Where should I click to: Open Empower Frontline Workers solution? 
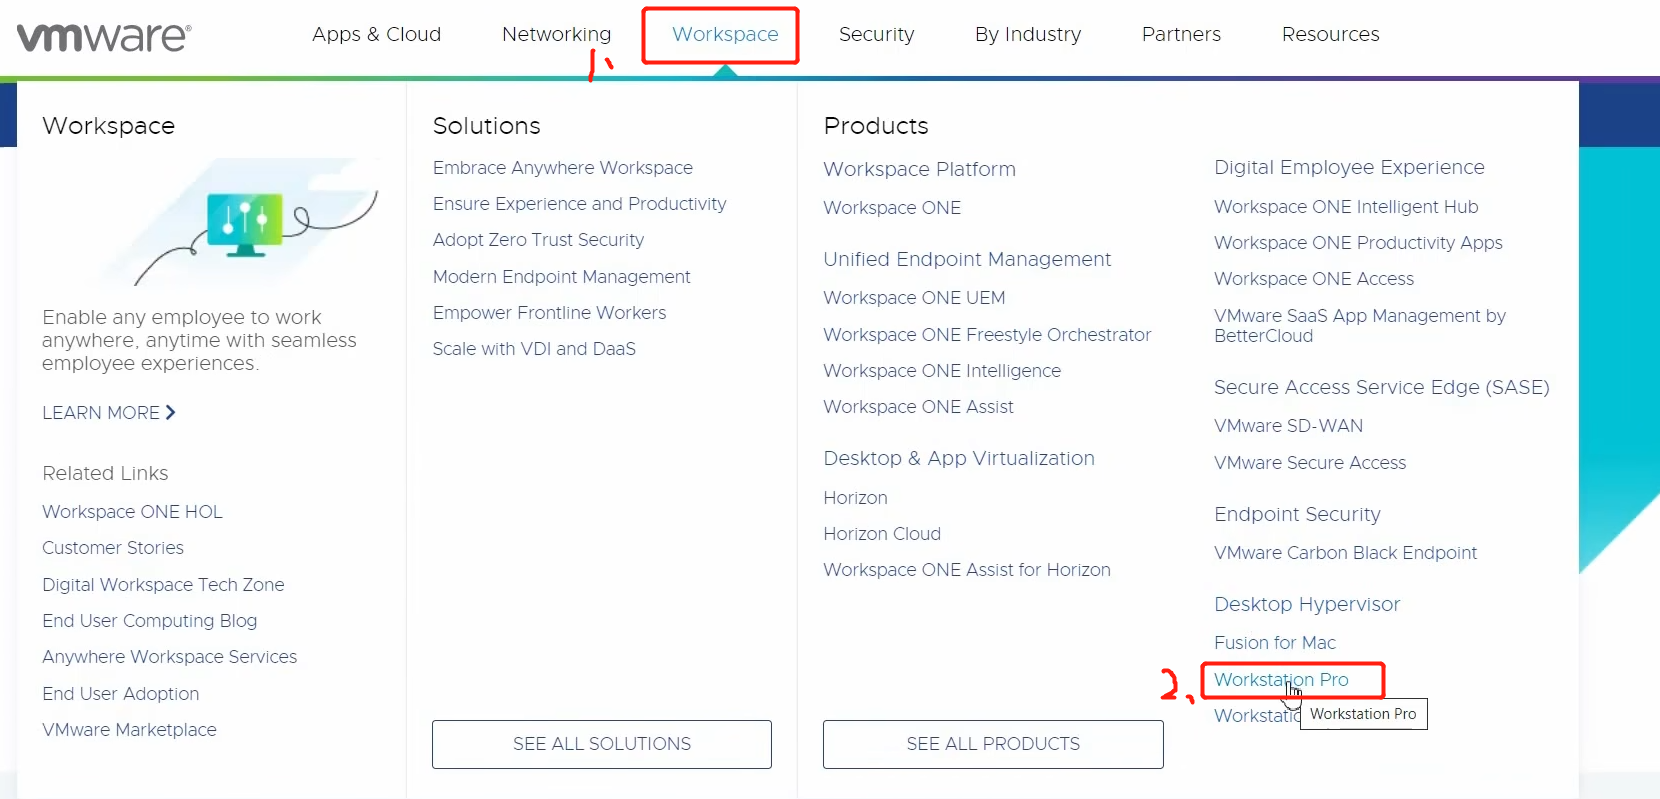(x=549, y=313)
